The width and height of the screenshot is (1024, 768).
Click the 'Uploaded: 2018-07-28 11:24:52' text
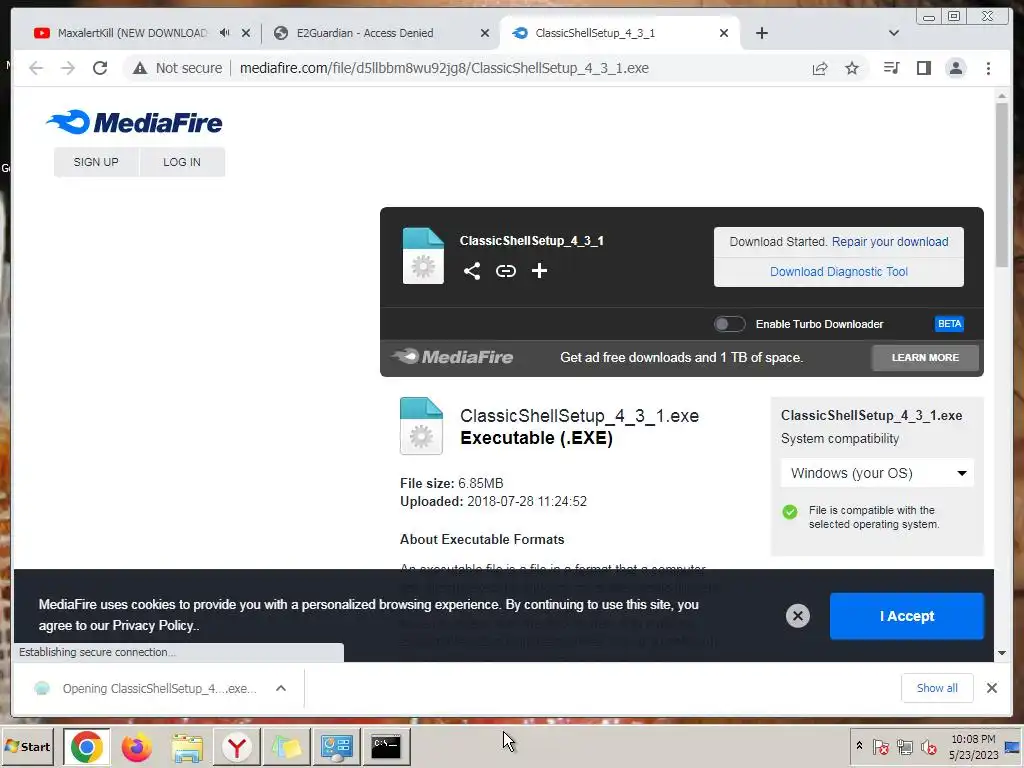point(494,502)
